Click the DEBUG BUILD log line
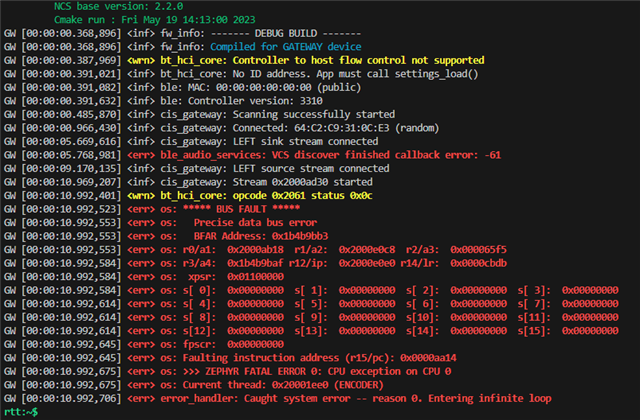The height and width of the screenshot is (420, 640). tap(182, 33)
